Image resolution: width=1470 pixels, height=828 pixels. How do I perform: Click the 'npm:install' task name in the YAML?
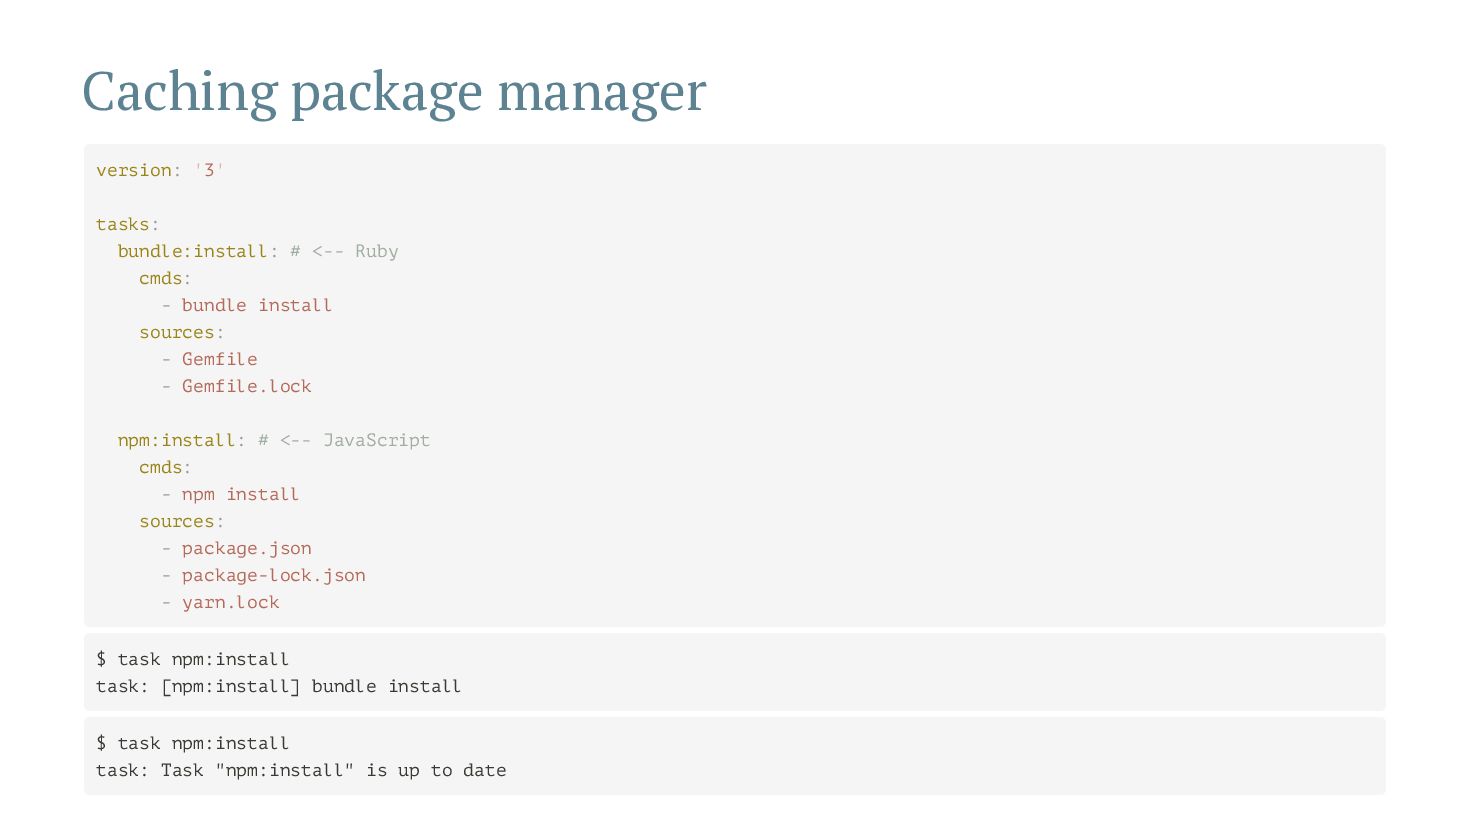[176, 440]
